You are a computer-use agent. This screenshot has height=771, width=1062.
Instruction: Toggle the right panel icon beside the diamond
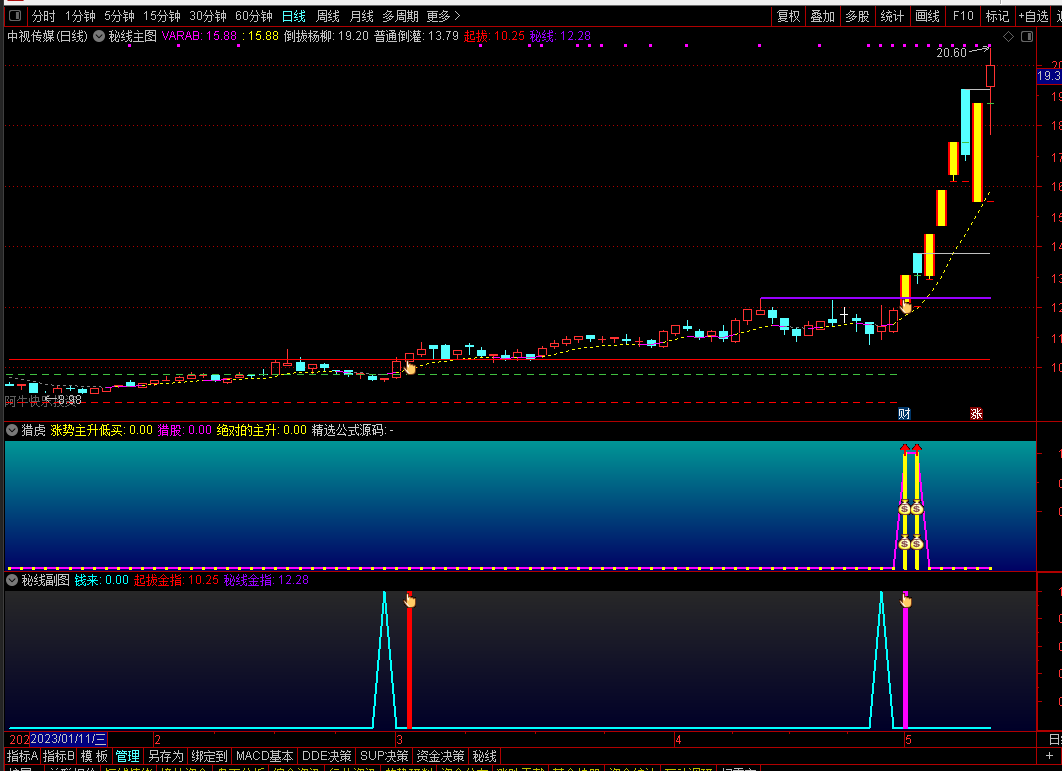click(1027, 37)
